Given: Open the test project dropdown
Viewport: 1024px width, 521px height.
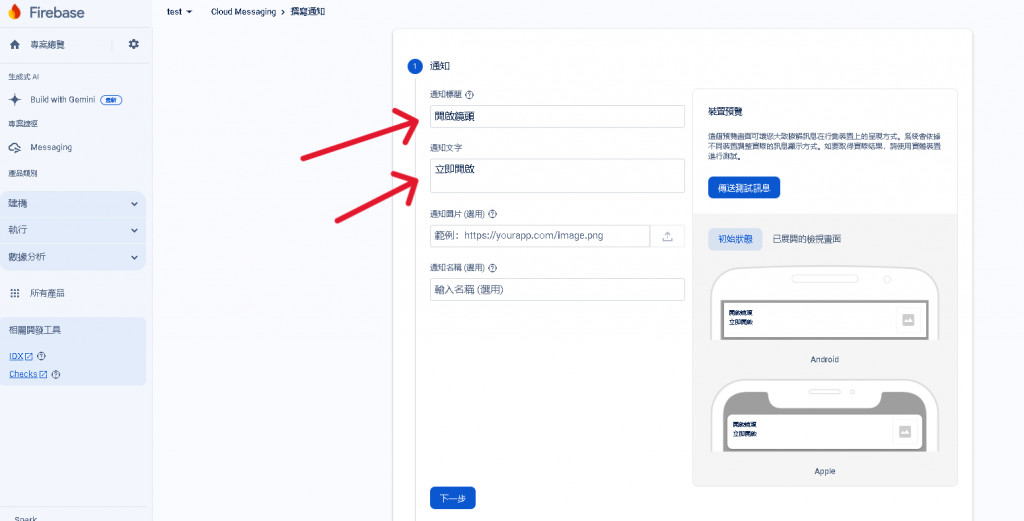Looking at the screenshot, I should click(179, 12).
